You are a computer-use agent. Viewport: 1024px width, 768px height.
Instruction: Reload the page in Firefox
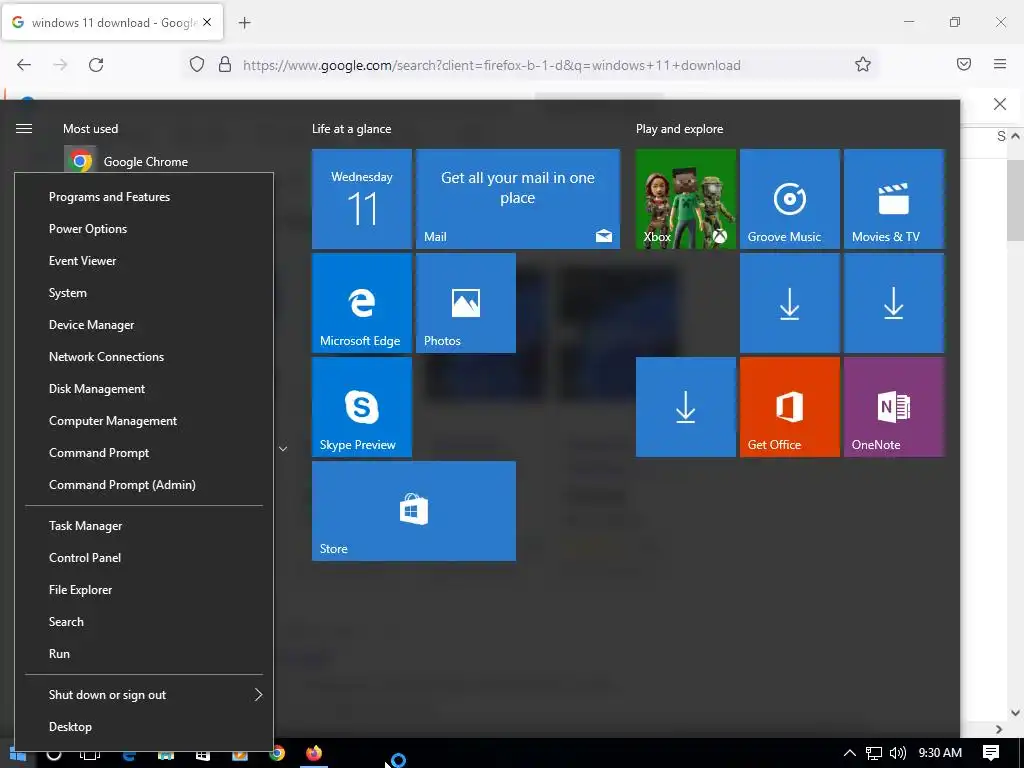[96, 65]
